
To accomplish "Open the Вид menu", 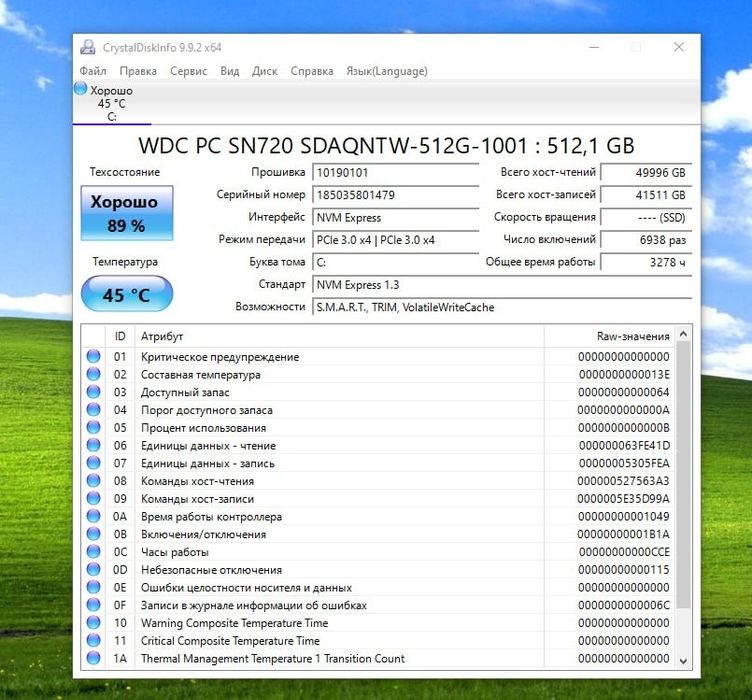I will (230, 71).
